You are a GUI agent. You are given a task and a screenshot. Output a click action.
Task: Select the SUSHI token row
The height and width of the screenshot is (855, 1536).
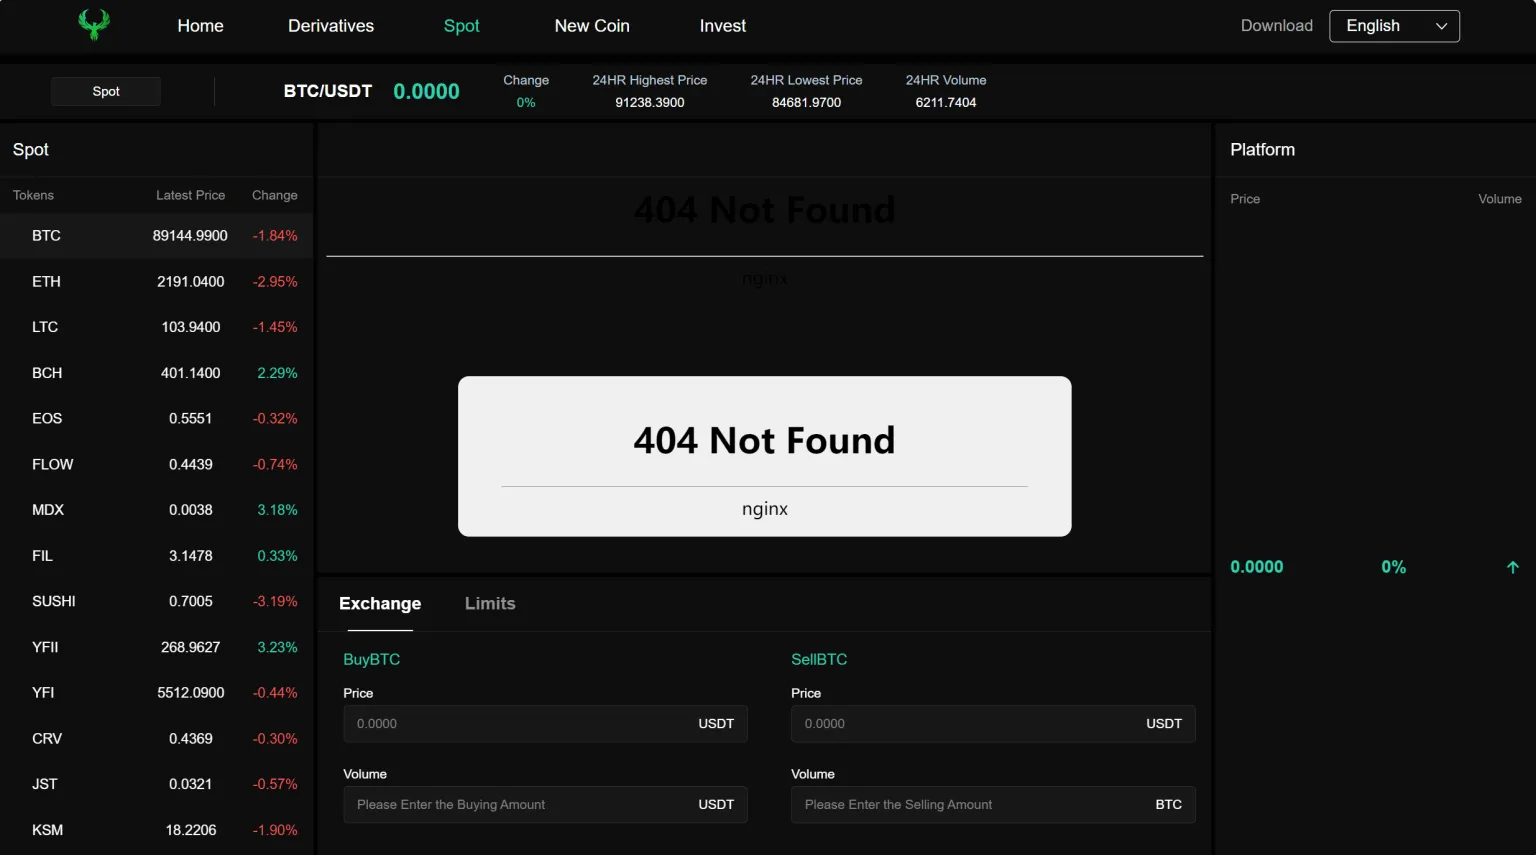156,601
